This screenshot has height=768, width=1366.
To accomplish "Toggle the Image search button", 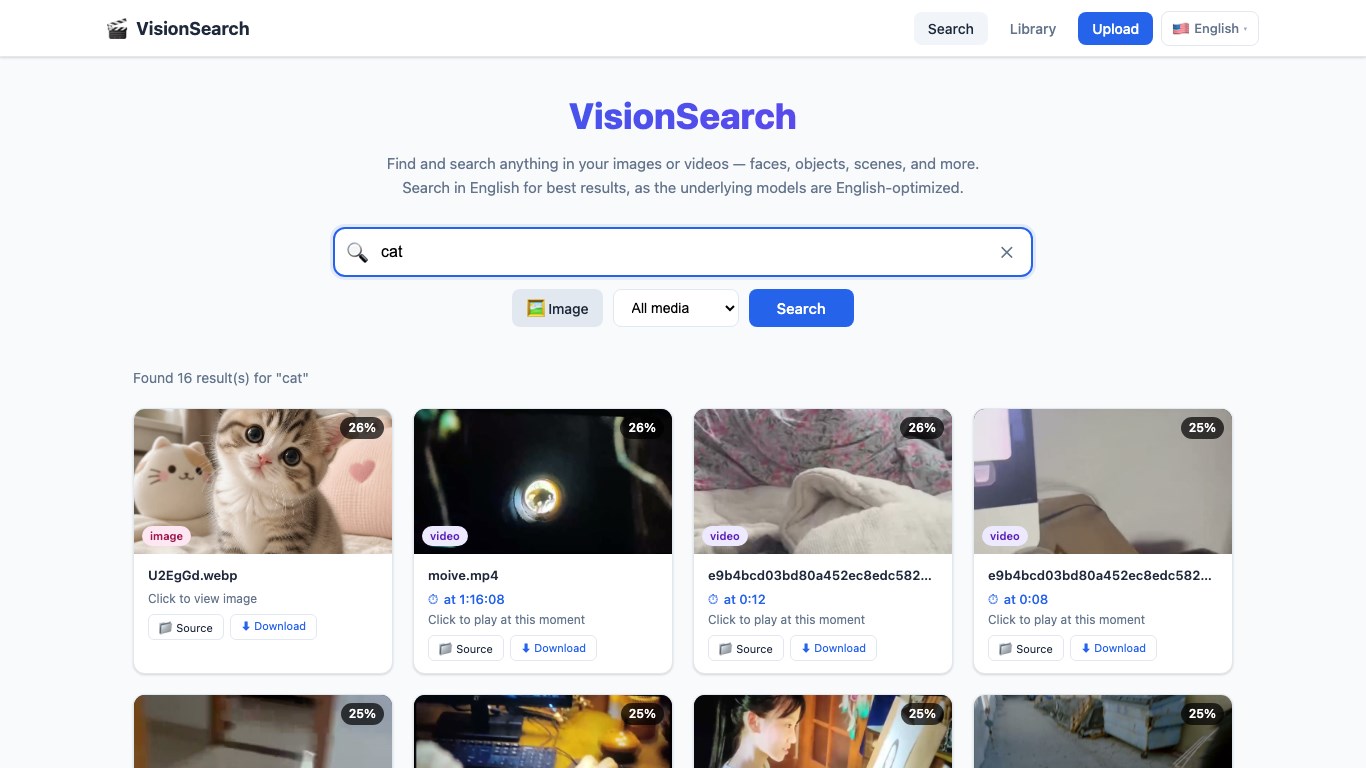I will pyautogui.click(x=557, y=308).
